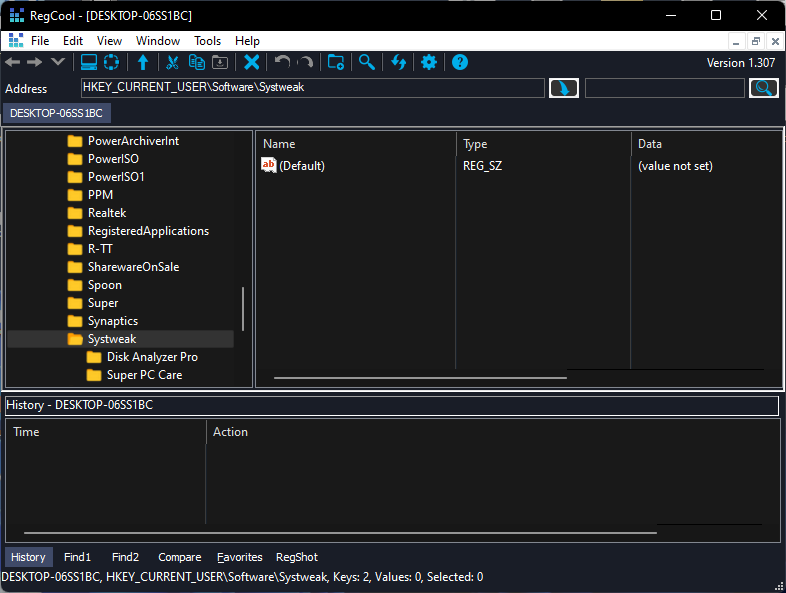The height and width of the screenshot is (593, 786).
Task: Open the Help menu
Action: tap(247, 41)
